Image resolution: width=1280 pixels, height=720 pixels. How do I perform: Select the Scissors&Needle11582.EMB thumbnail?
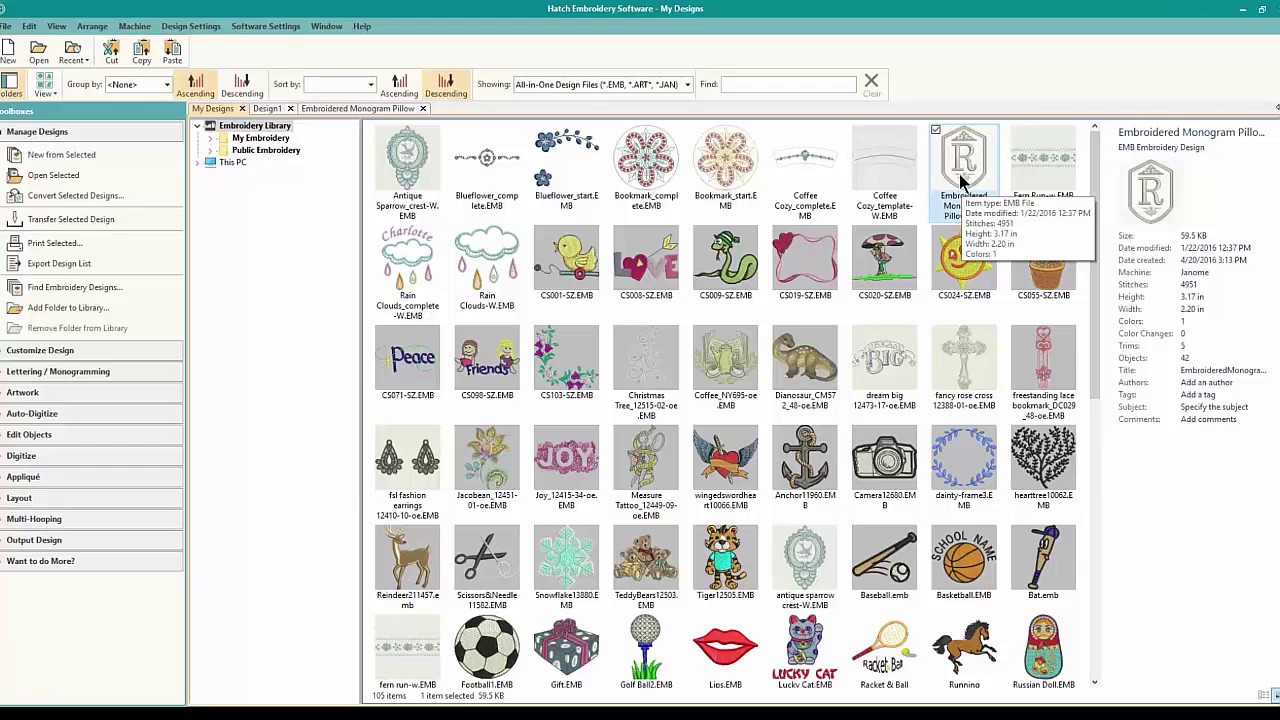pyautogui.click(x=487, y=557)
